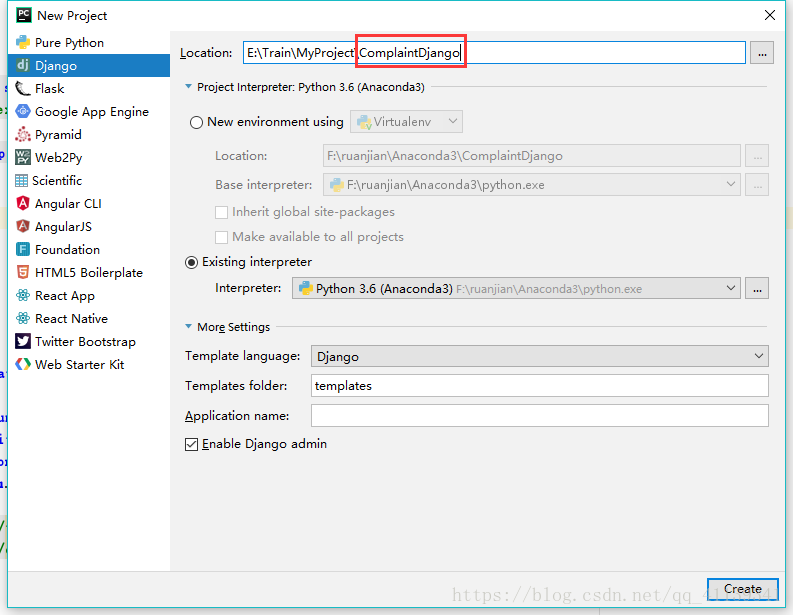Browse for project Location with ellipsis button
The height and width of the screenshot is (615, 793).
(762, 53)
